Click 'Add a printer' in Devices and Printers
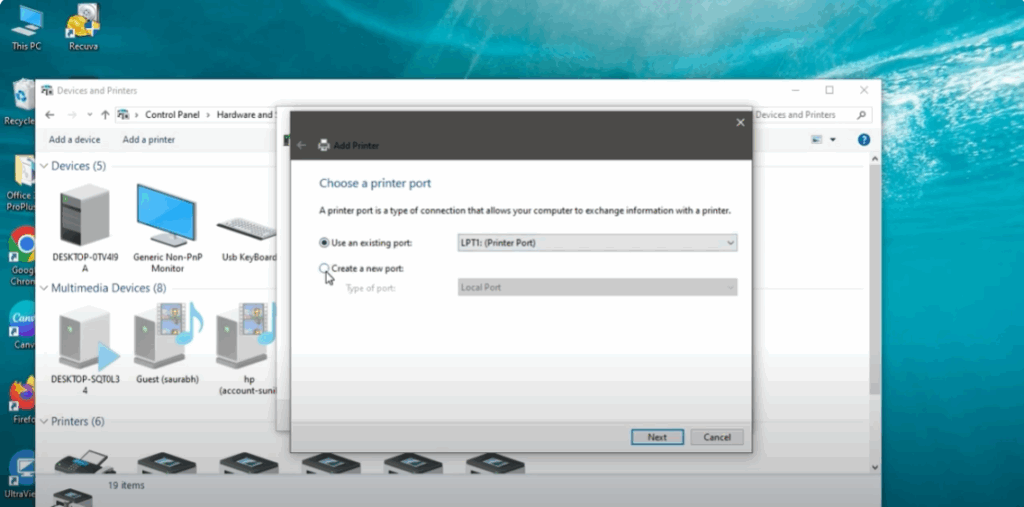The width and height of the screenshot is (1024, 507). (x=149, y=139)
